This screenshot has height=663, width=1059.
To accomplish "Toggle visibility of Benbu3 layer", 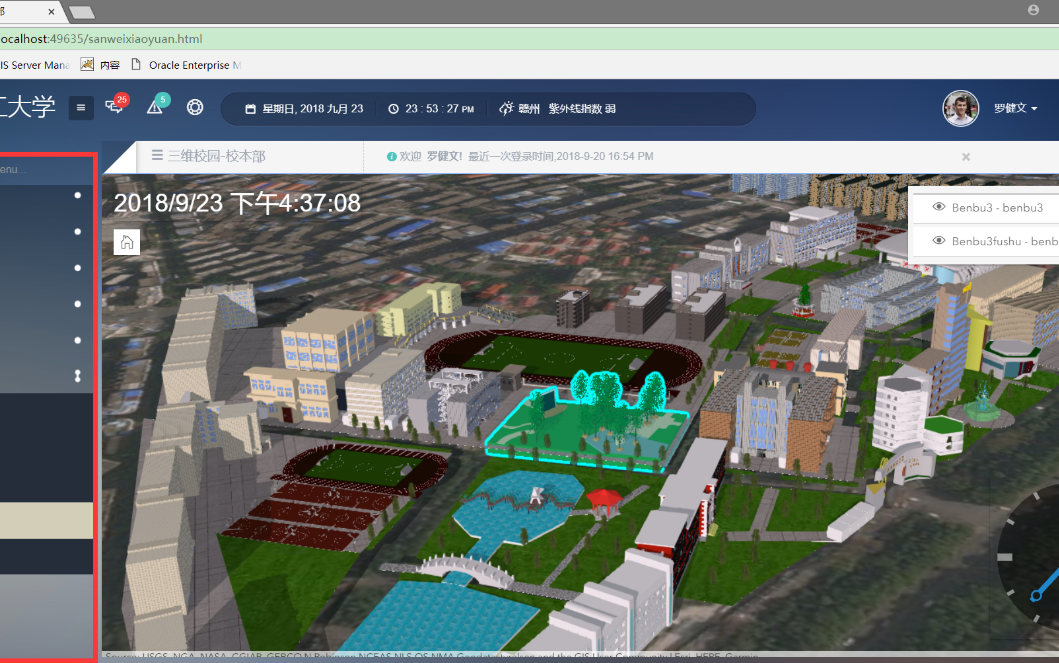I will [939, 207].
